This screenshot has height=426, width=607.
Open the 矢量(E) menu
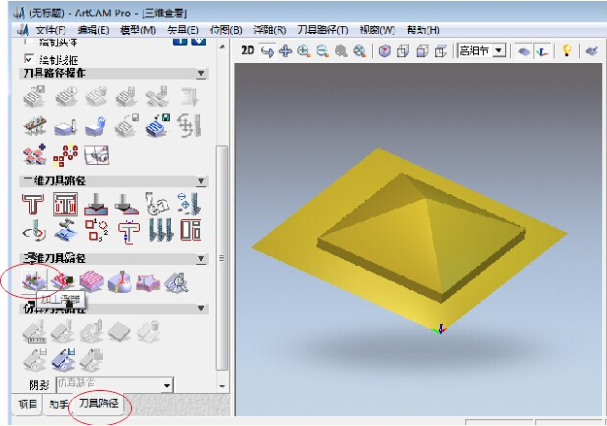point(183,30)
